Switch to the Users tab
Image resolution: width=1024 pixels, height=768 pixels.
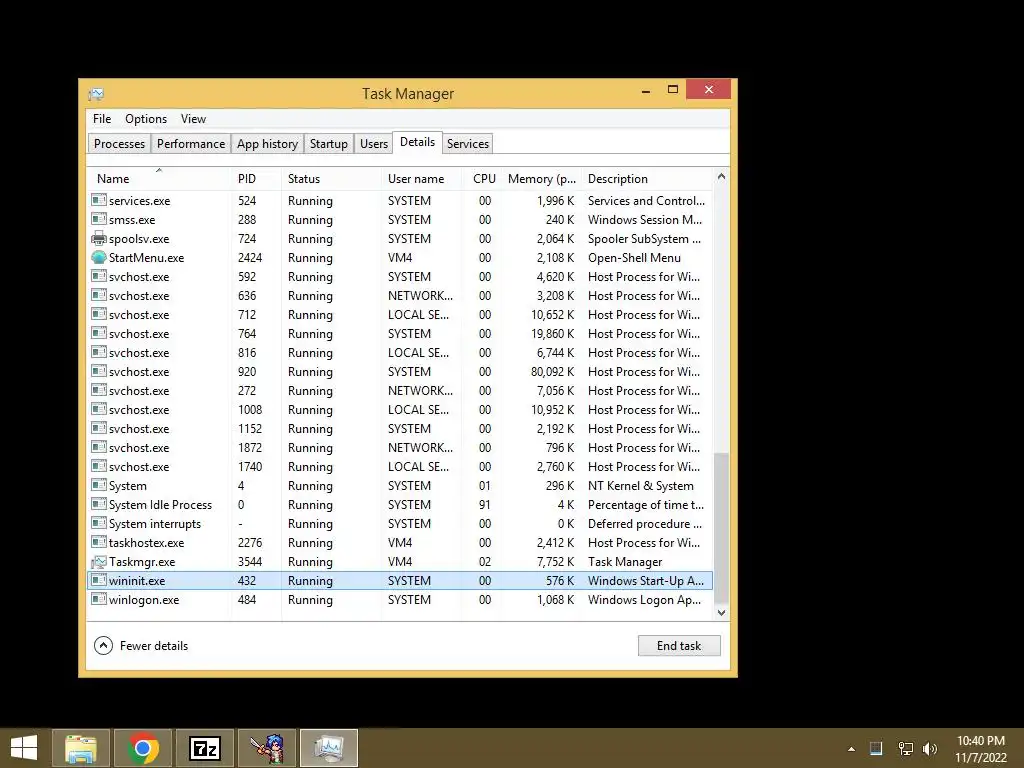click(x=374, y=144)
